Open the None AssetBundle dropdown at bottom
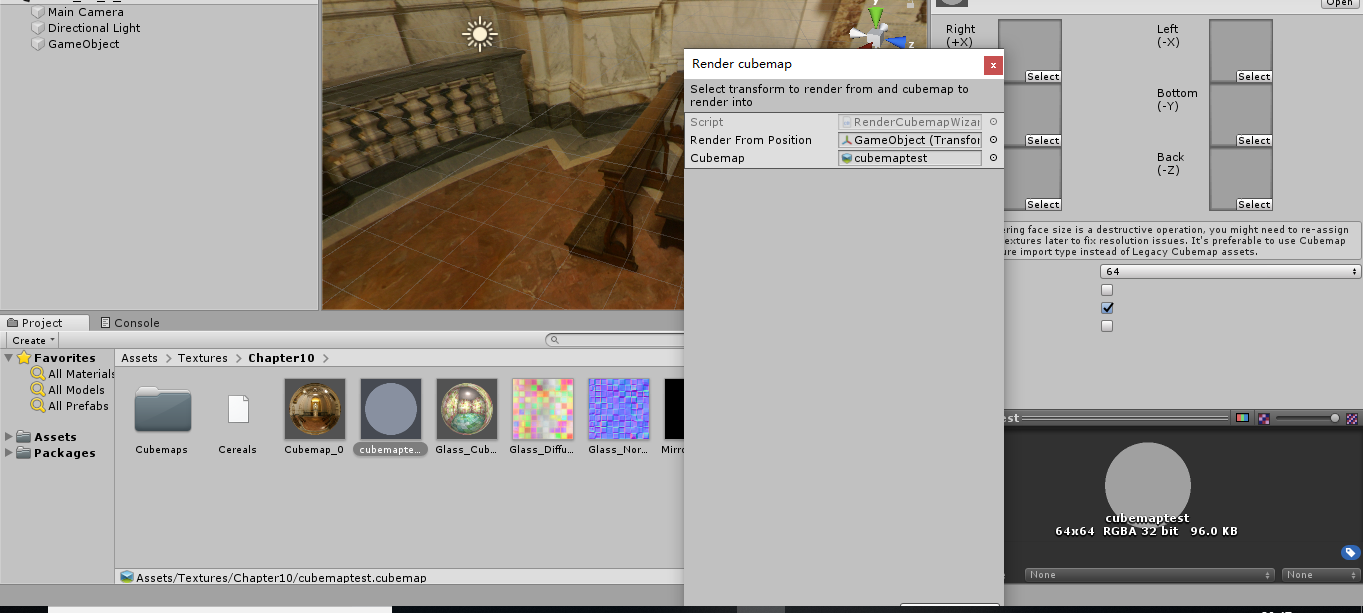This screenshot has height=613, width=1363. coord(1148,575)
